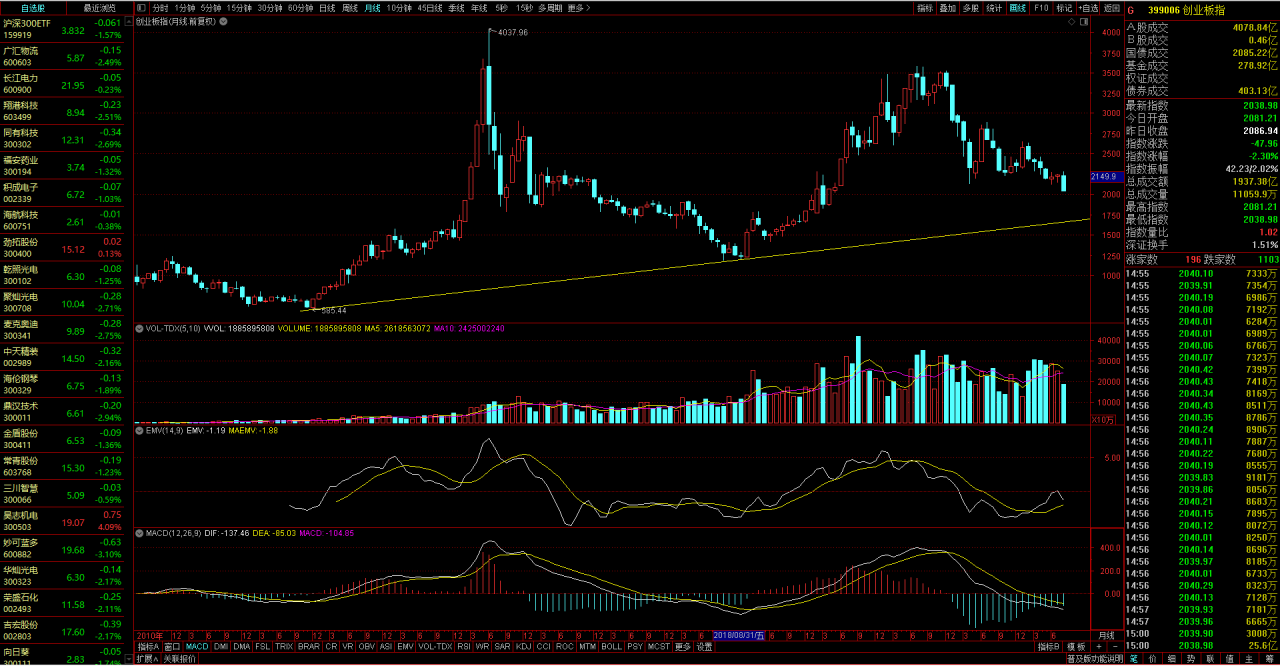Click the small window icon at chart top right
The image size is (1280, 666).
1083,21
